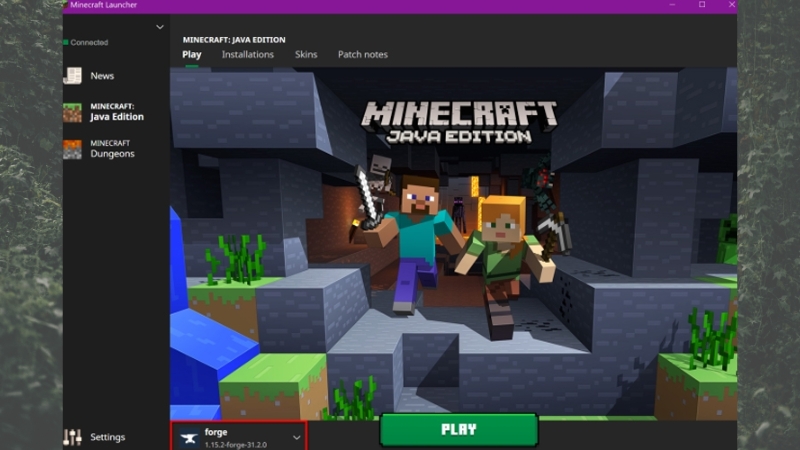The height and width of the screenshot is (450, 800).
Task: Click the Minecraft Java Edition hero artwork
Action: (x=452, y=240)
